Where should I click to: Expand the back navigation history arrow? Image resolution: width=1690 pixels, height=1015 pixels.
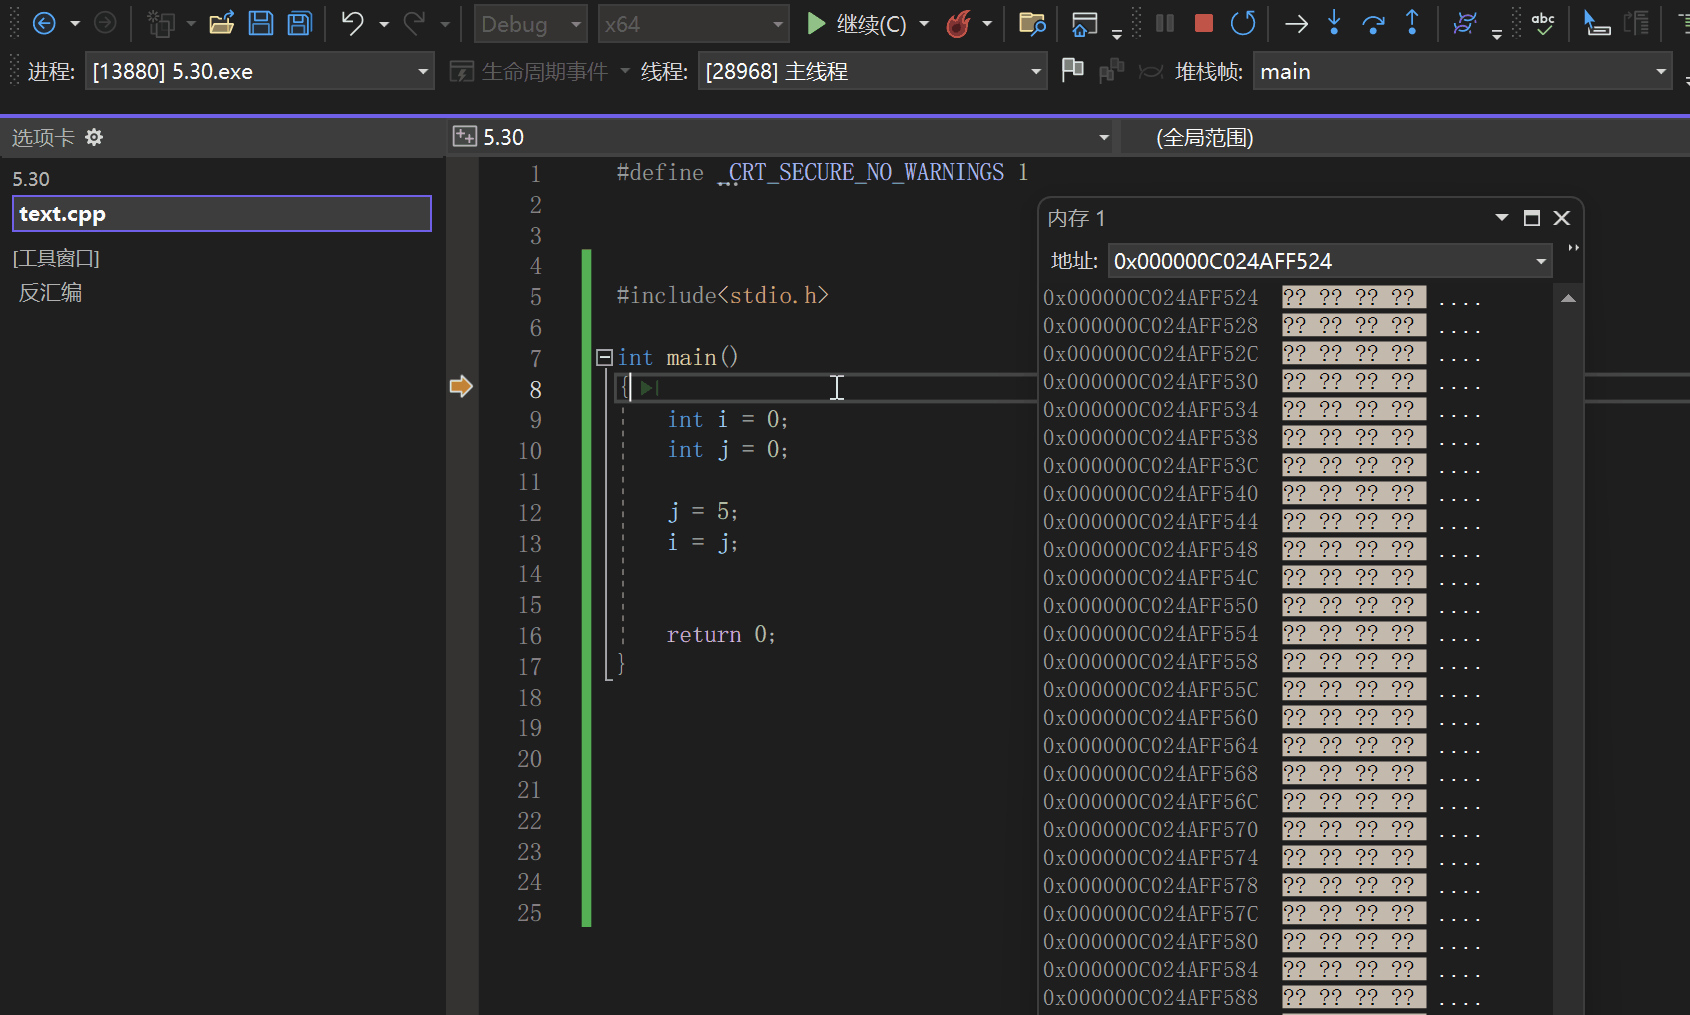click(75, 23)
